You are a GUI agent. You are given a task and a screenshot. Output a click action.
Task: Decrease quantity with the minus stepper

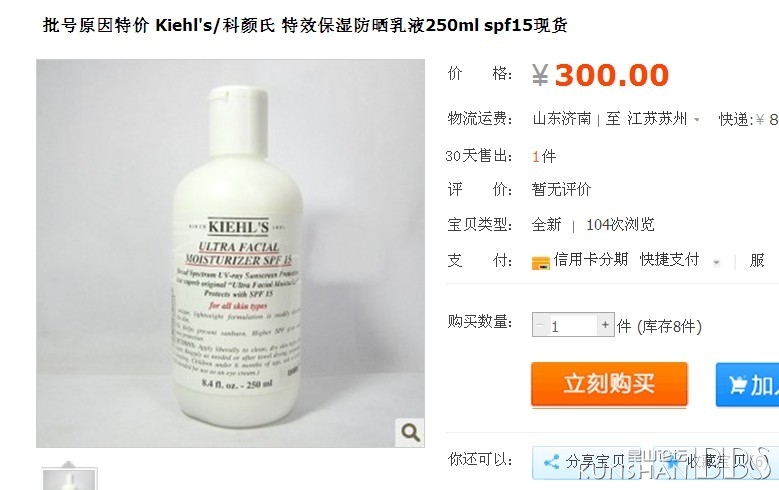(x=540, y=325)
